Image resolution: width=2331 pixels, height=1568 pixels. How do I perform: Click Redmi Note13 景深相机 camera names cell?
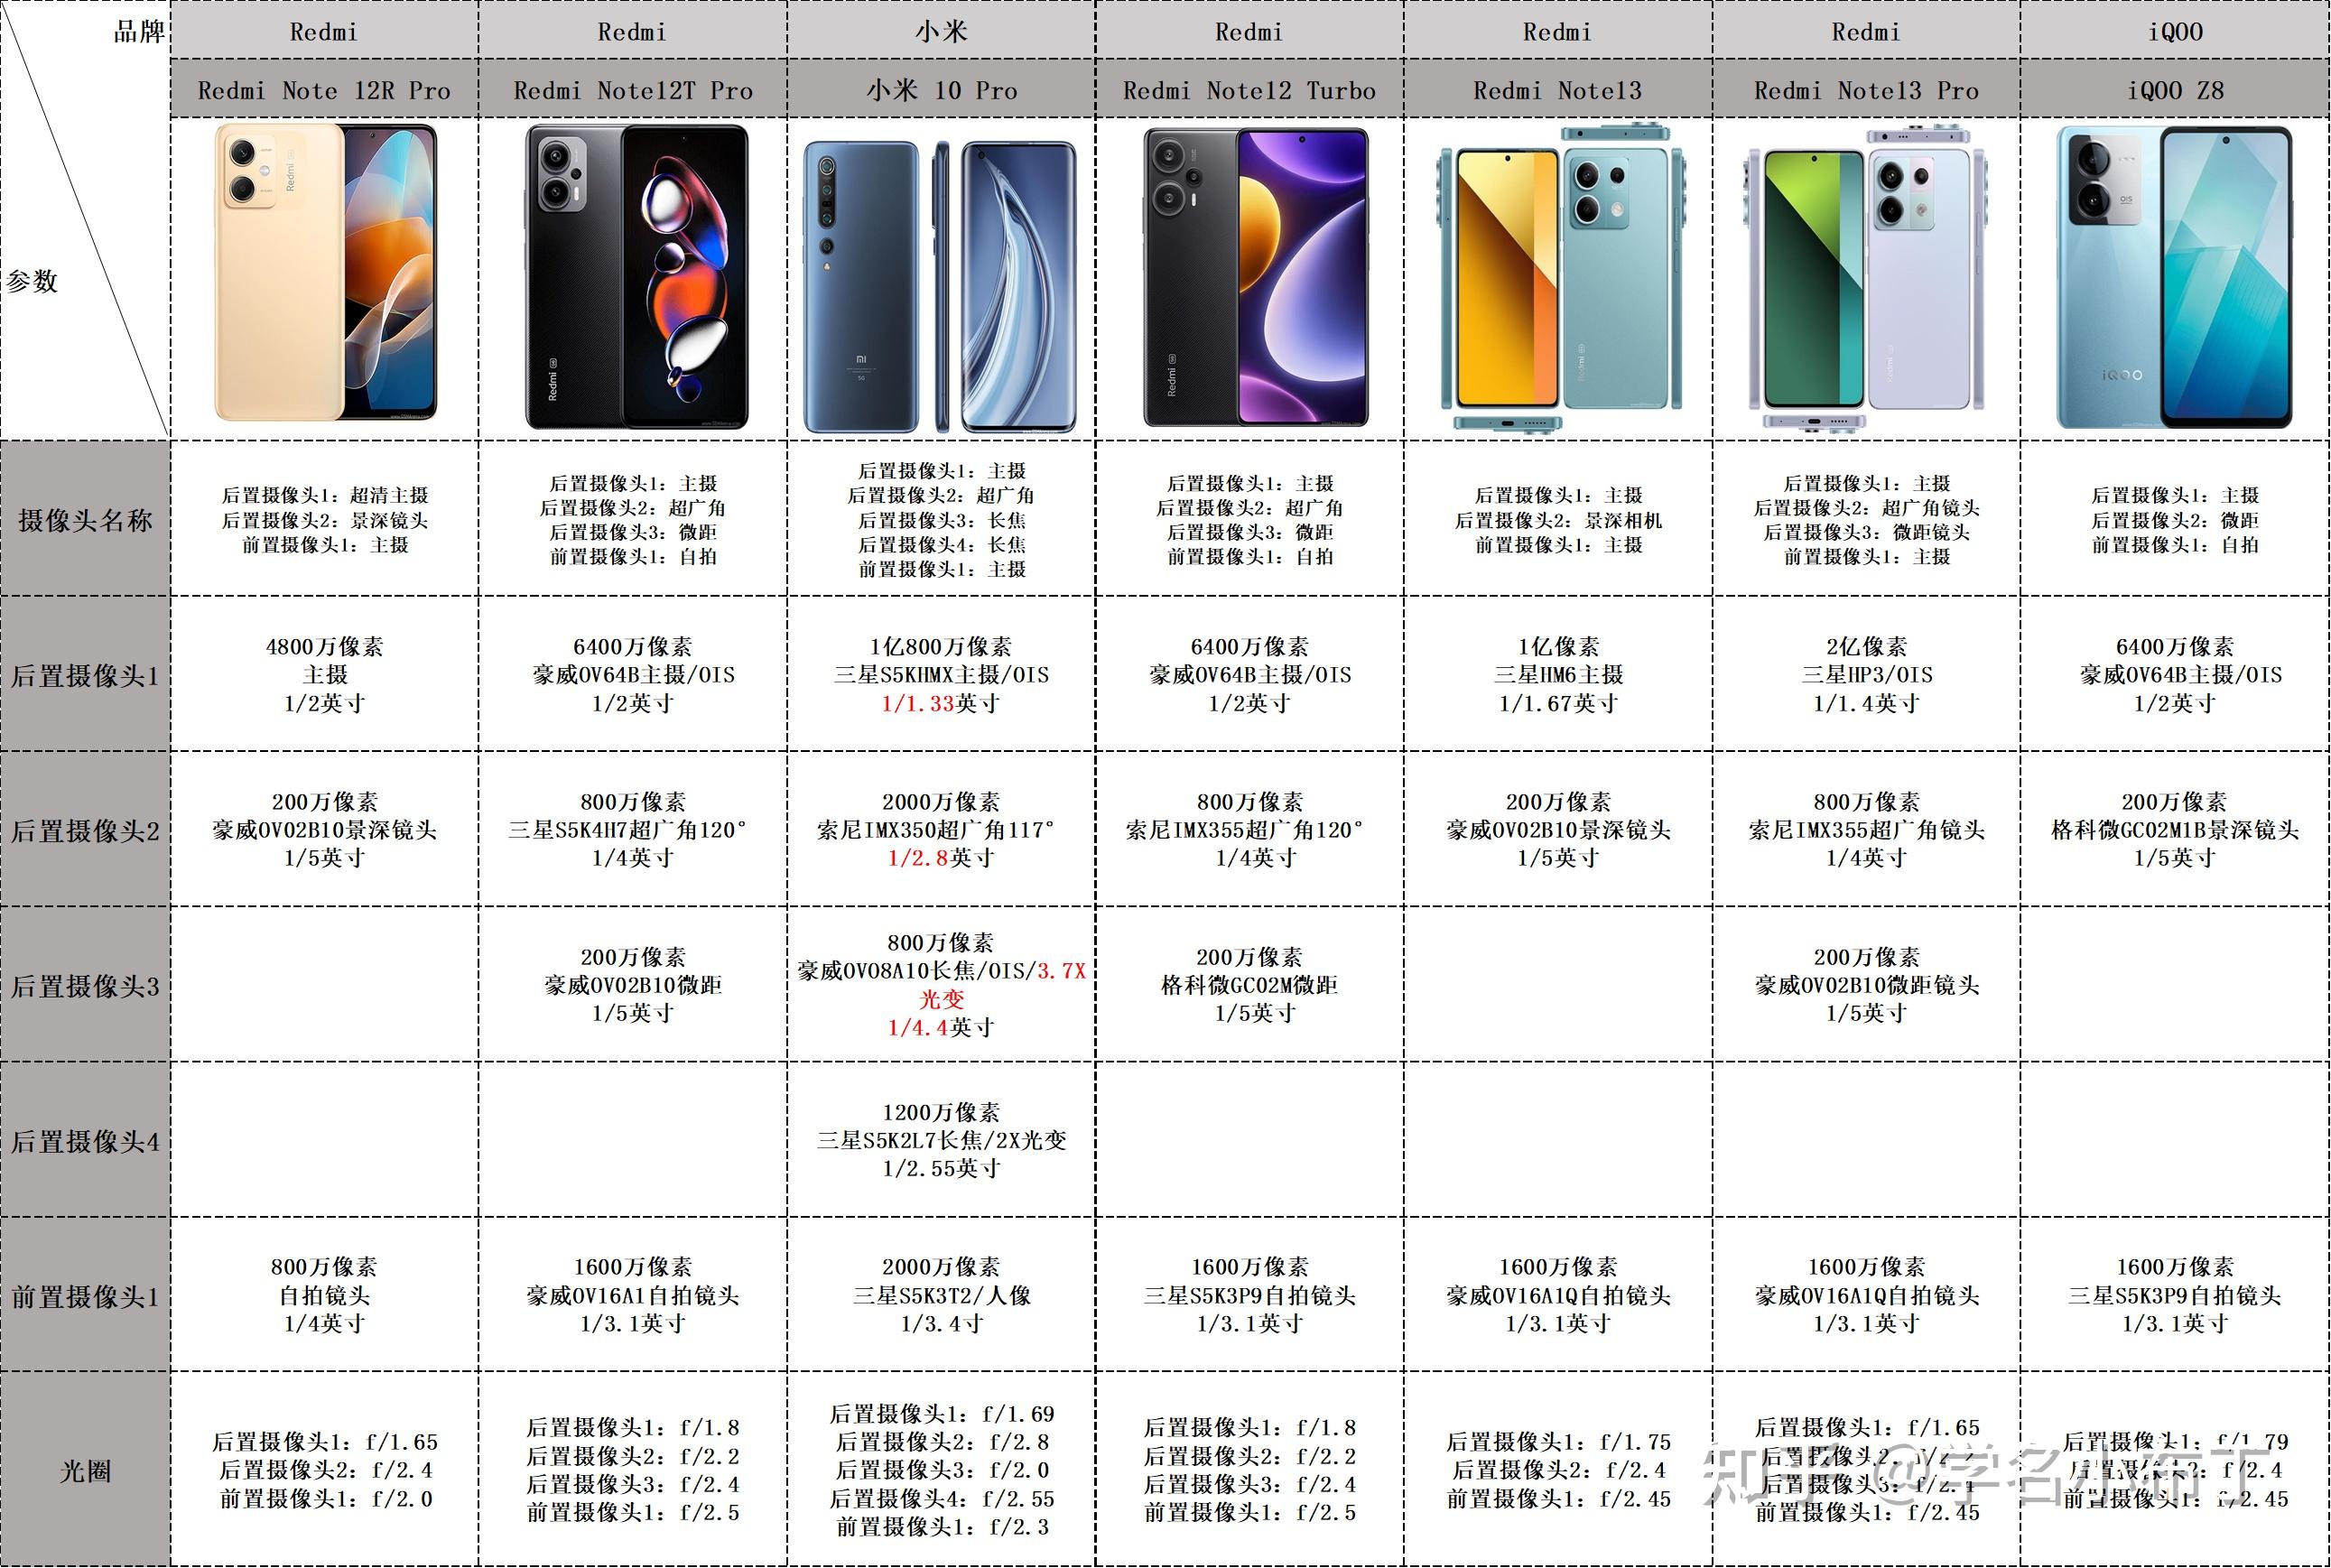click(x=1558, y=519)
